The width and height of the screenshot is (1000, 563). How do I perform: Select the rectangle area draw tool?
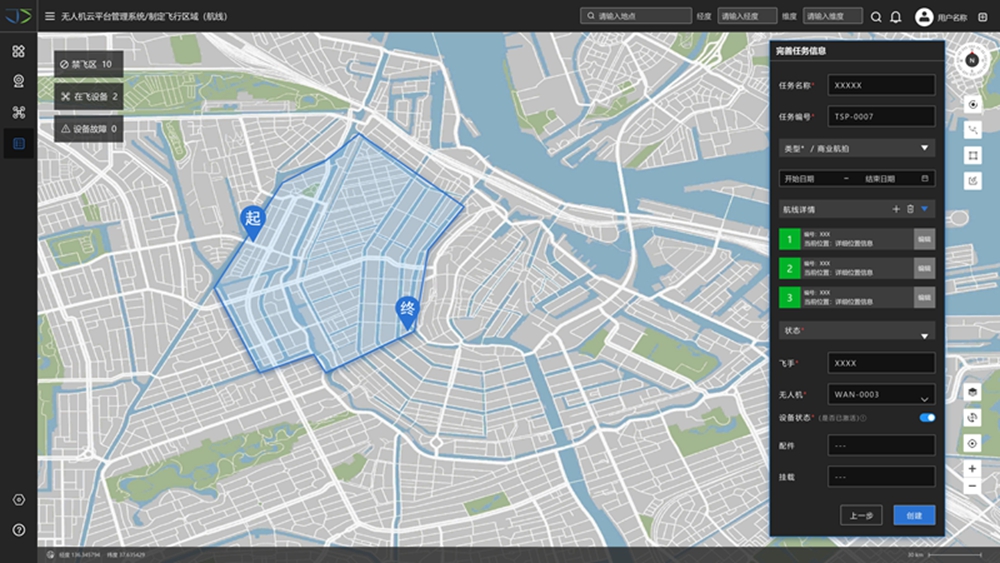click(x=972, y=156)
